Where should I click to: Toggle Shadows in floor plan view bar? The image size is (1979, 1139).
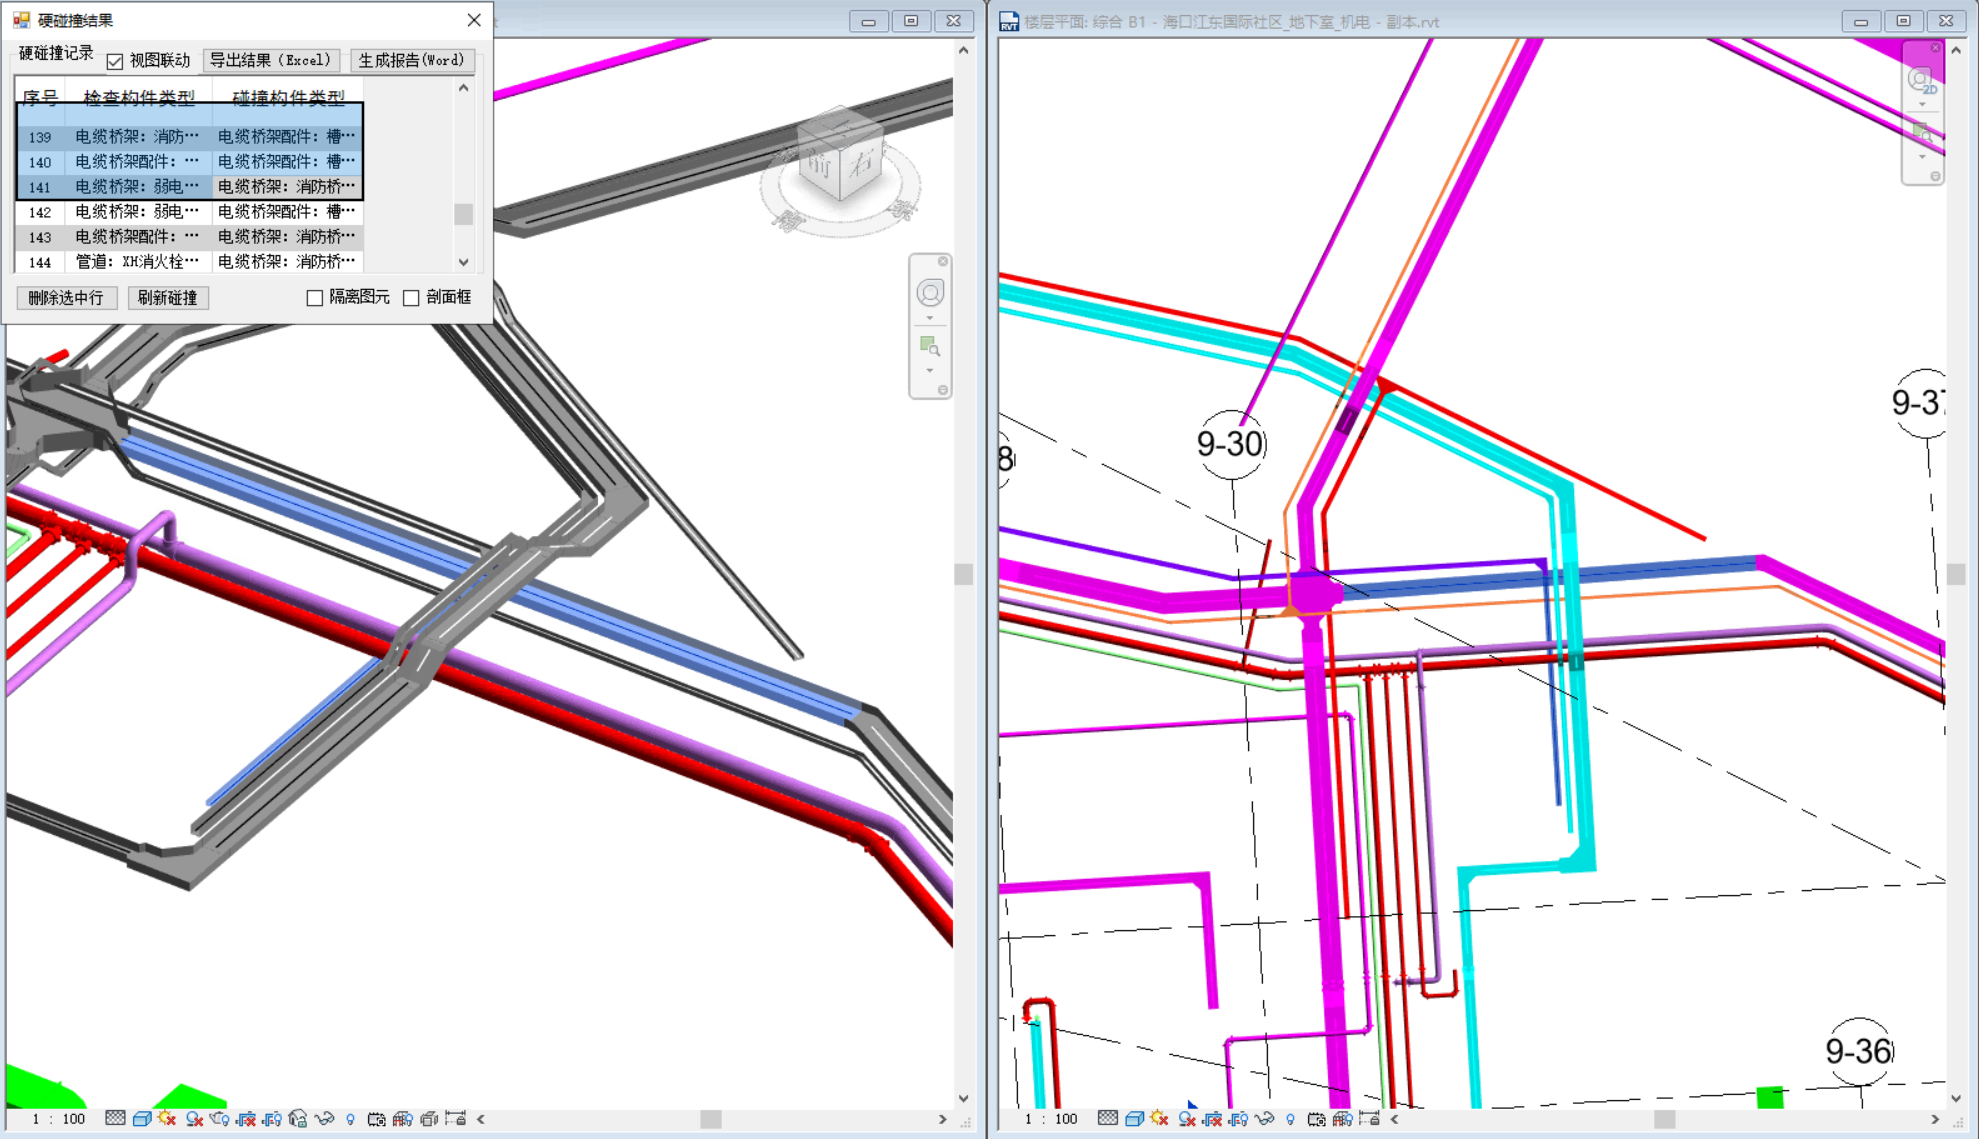1187,1118
